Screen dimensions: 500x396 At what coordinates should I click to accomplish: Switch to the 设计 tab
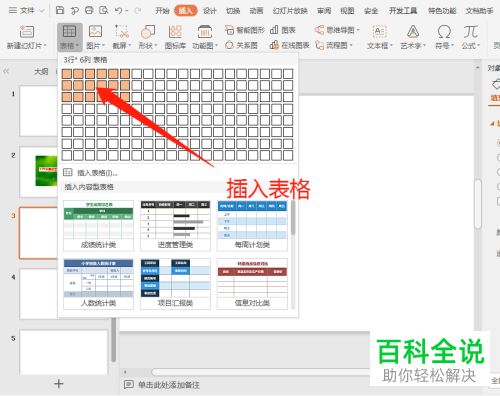210,11
